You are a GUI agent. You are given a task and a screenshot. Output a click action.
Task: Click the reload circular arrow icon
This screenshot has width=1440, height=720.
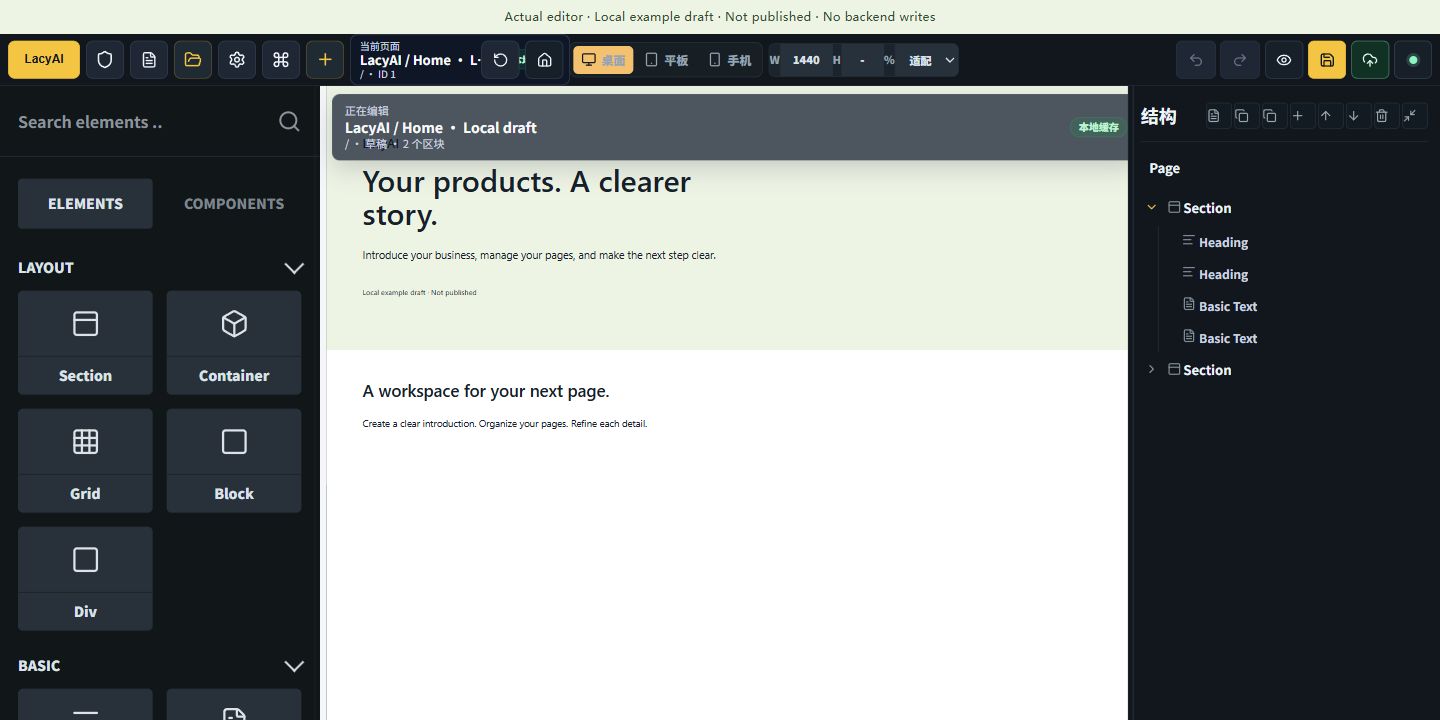click(x=500, y=60)
